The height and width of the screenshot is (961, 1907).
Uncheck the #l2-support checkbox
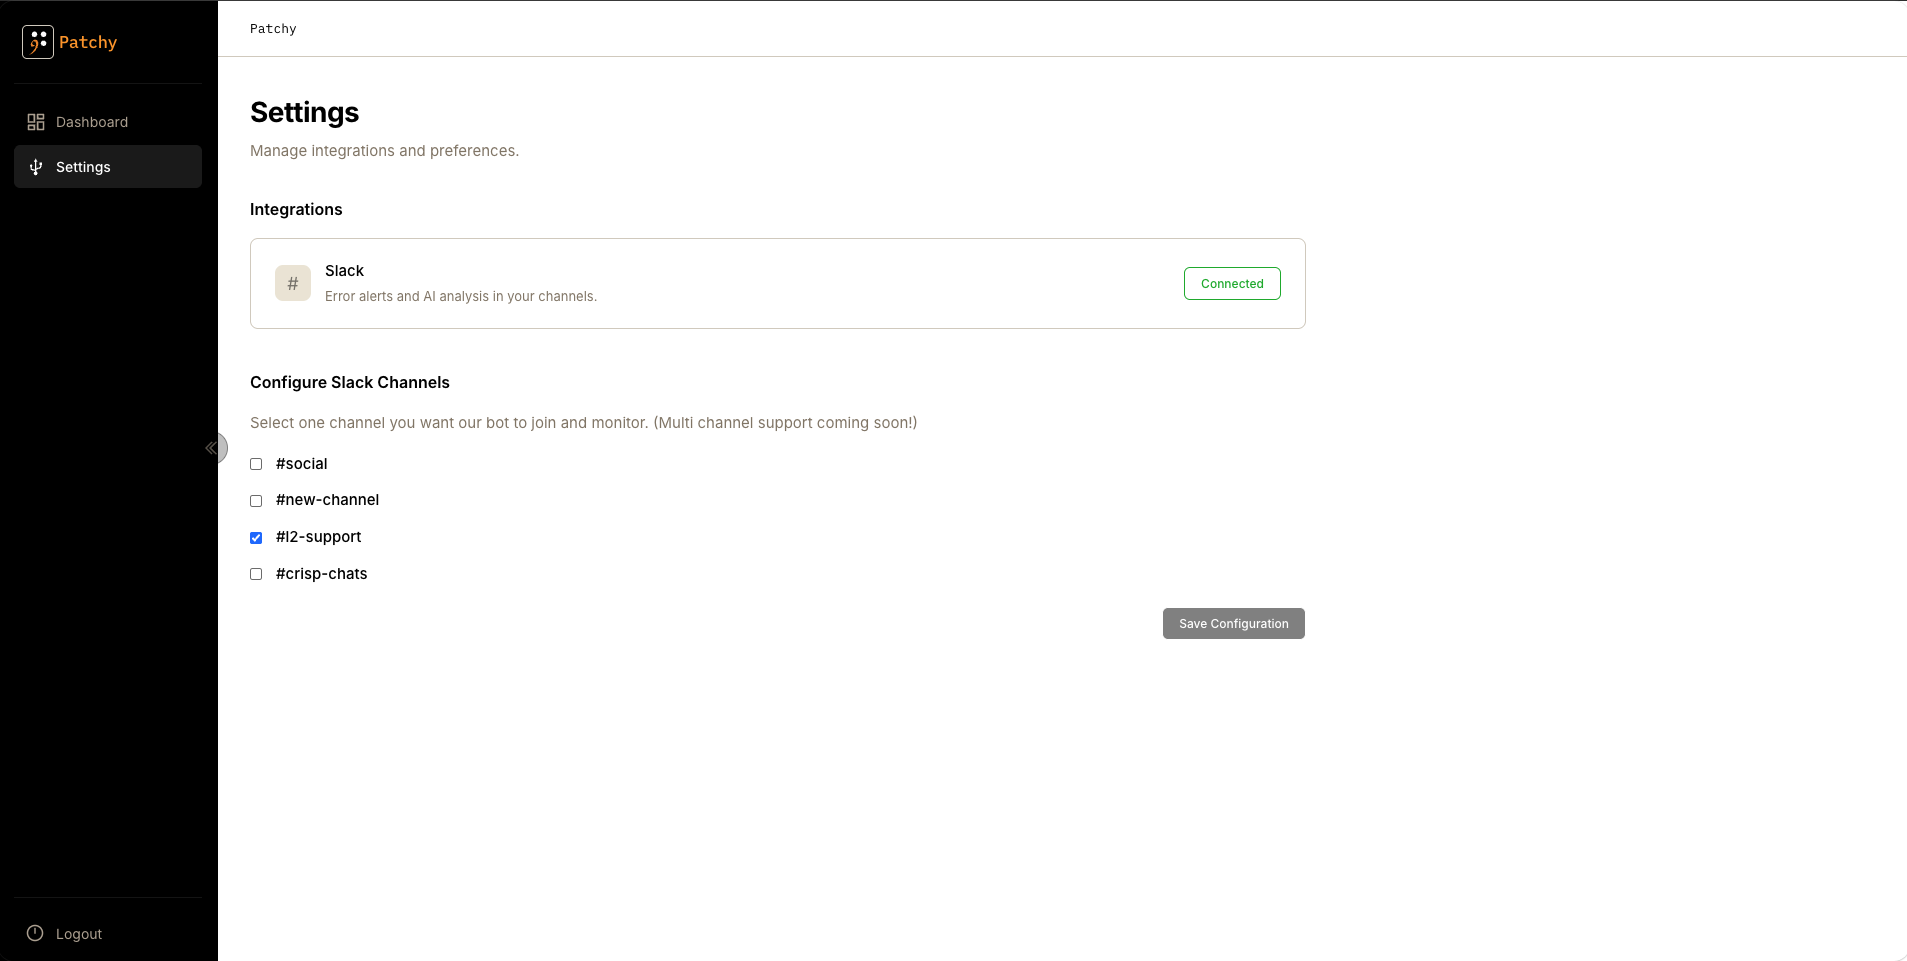(256, 538)
